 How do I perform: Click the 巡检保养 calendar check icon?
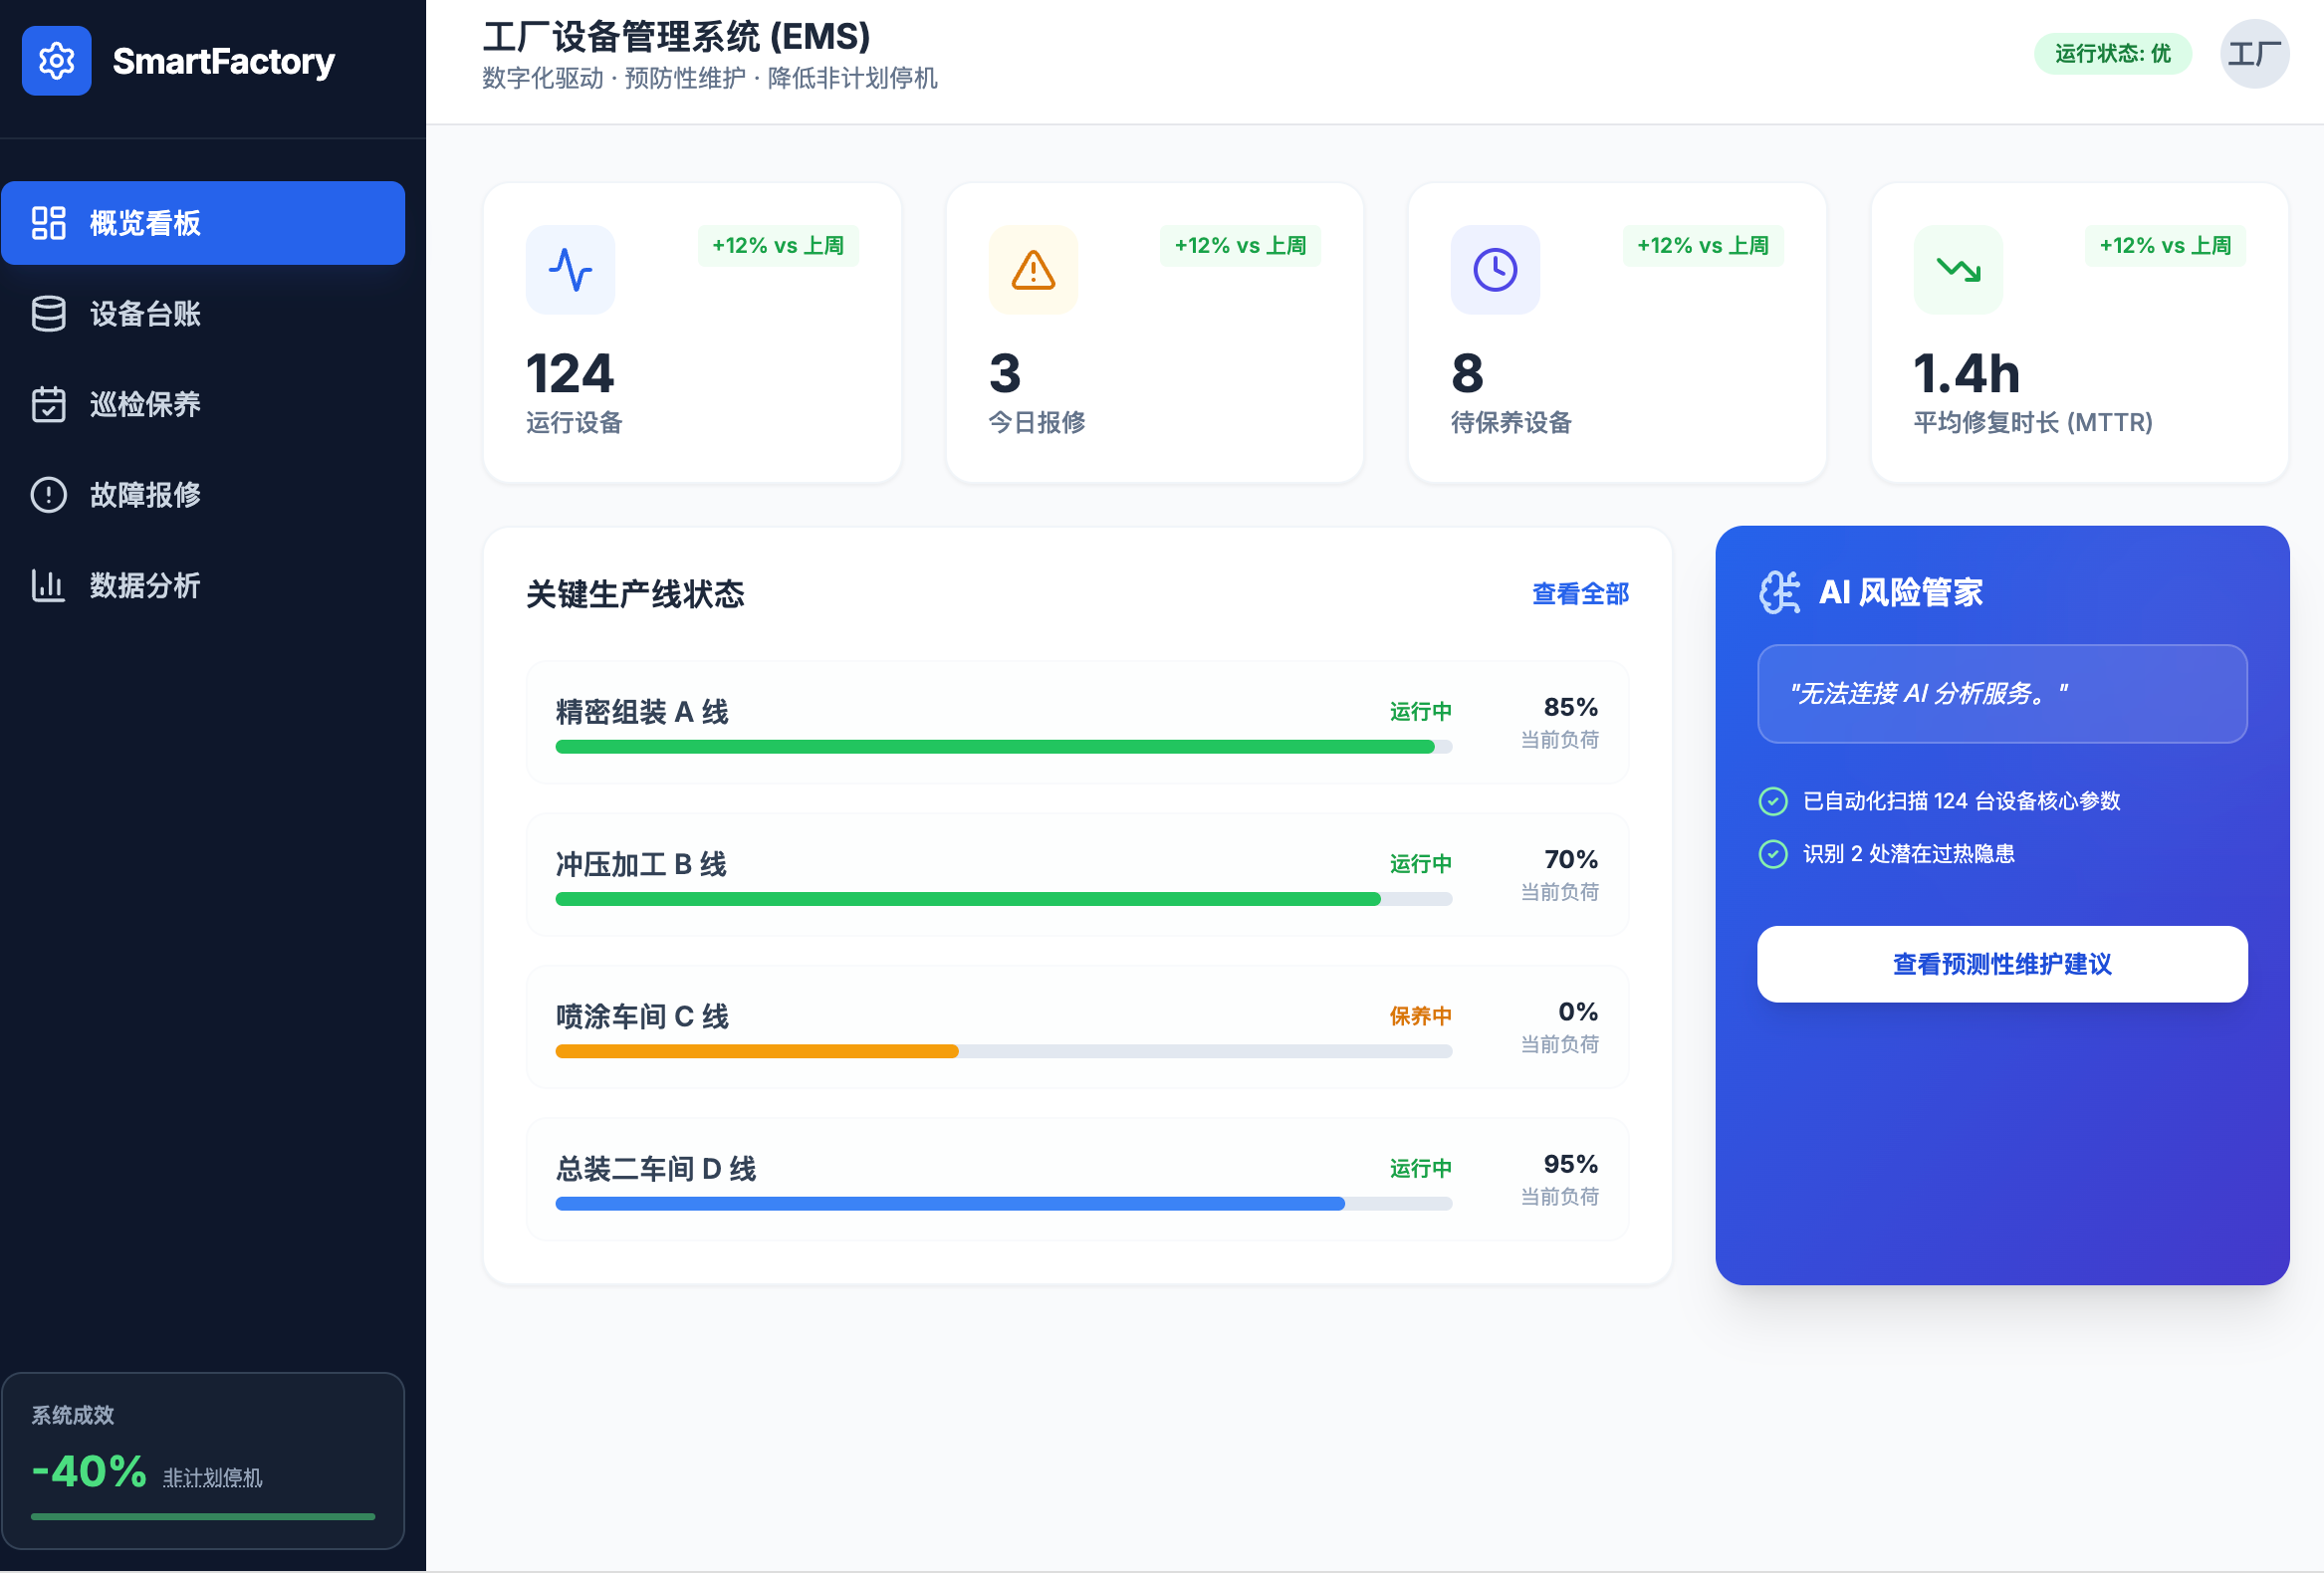click(x=48, y=404)
